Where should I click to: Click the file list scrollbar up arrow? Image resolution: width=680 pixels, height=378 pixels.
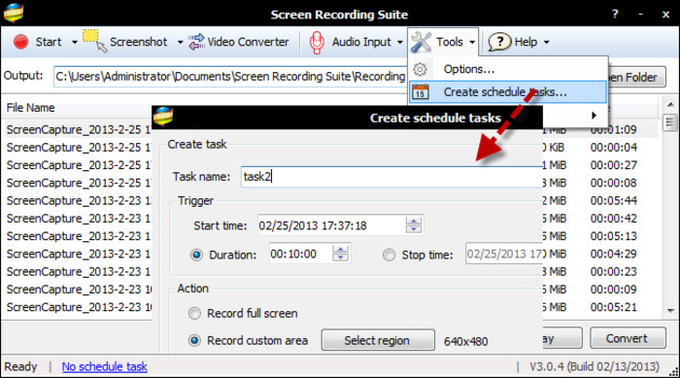point(670,105)
